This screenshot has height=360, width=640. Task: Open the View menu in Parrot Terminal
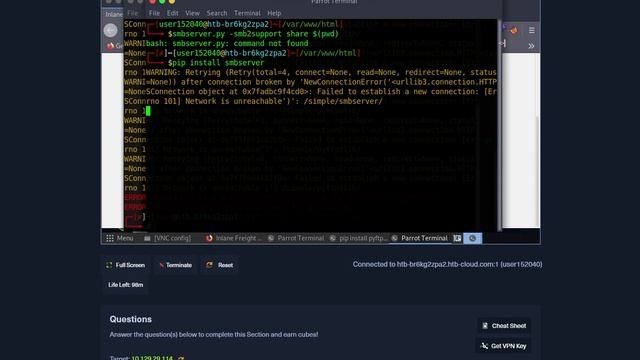click(x=192, y=13)
